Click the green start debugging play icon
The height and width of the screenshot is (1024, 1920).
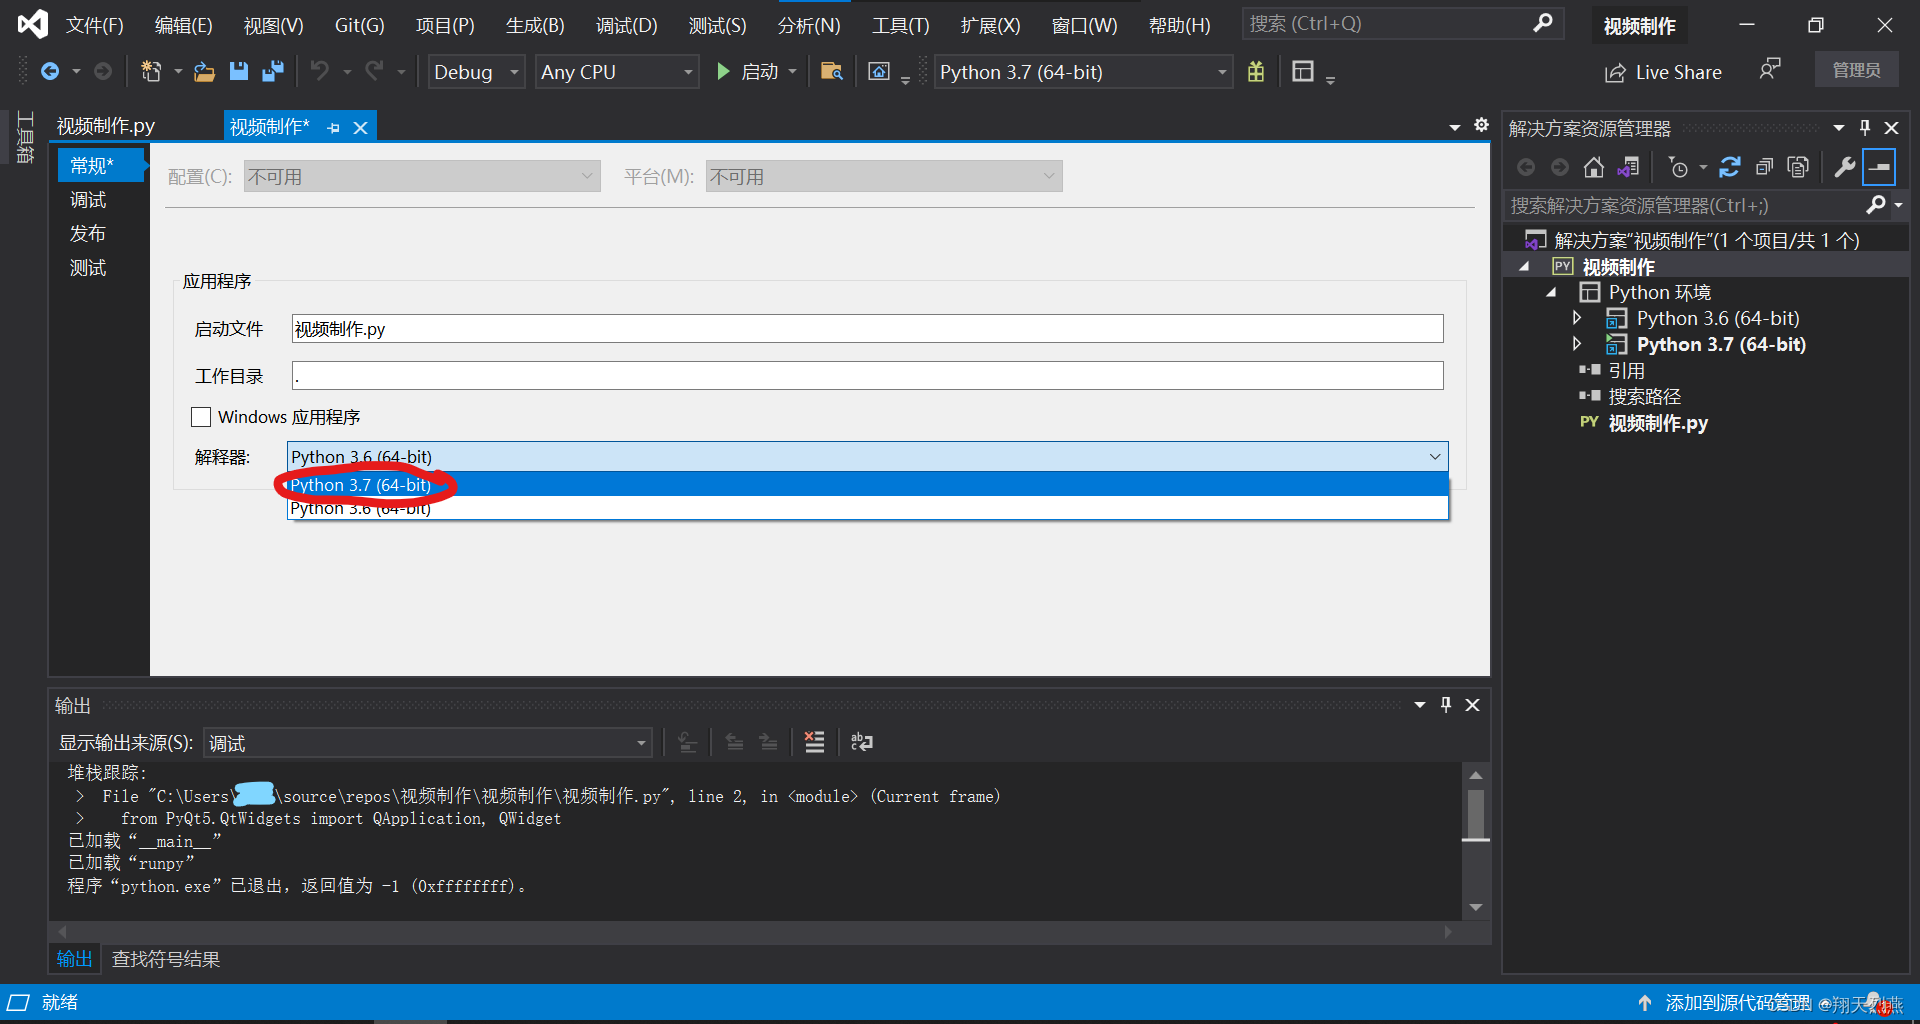[723, 71]
